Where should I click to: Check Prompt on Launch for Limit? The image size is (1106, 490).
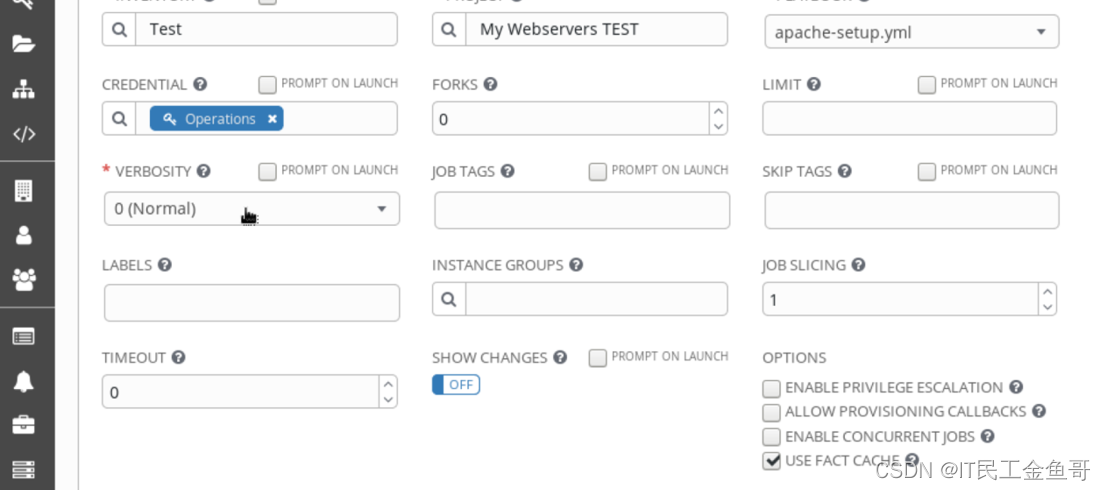[x=927, y=85]
